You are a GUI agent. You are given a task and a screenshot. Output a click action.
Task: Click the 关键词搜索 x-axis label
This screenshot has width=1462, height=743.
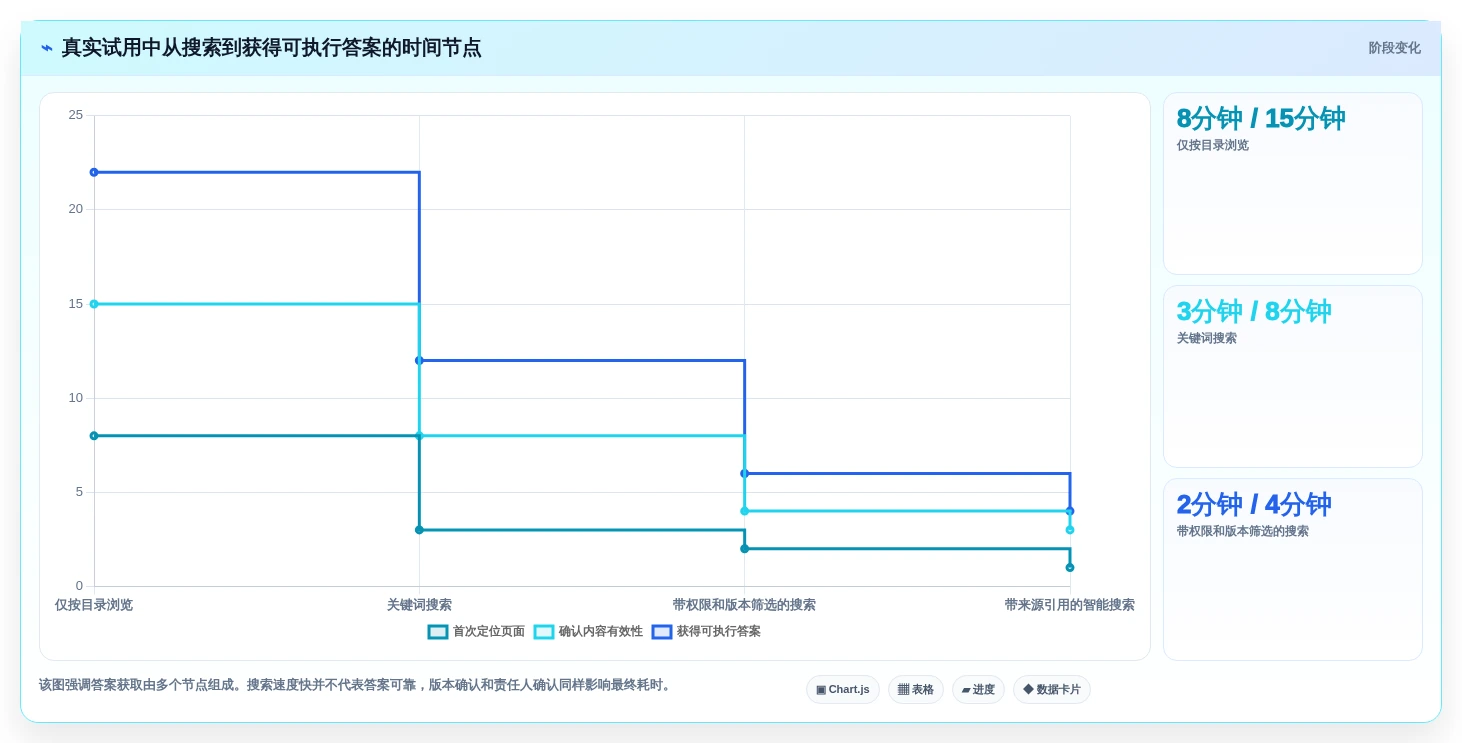tap(419, 605)
